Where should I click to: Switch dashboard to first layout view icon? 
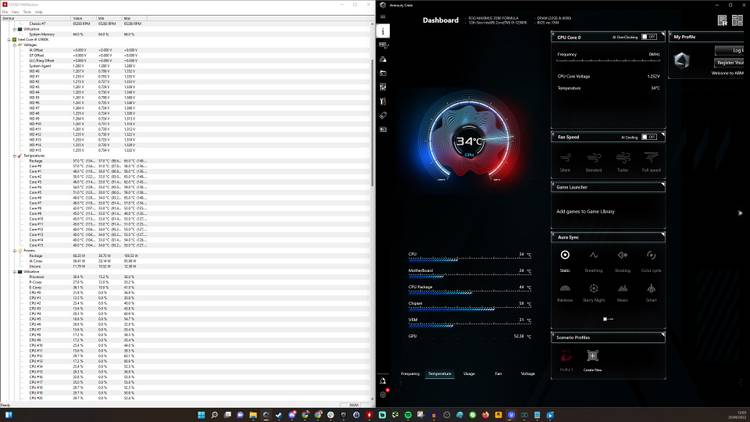point(722,20)
